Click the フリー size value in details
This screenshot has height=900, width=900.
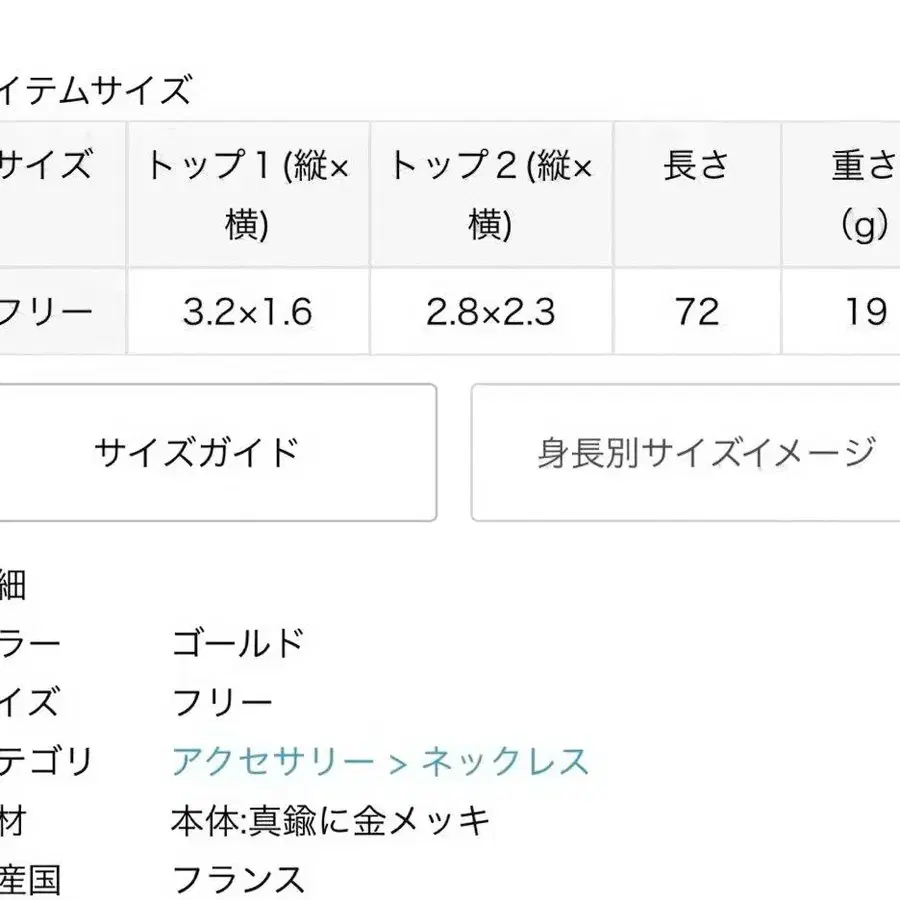point(222,703)
